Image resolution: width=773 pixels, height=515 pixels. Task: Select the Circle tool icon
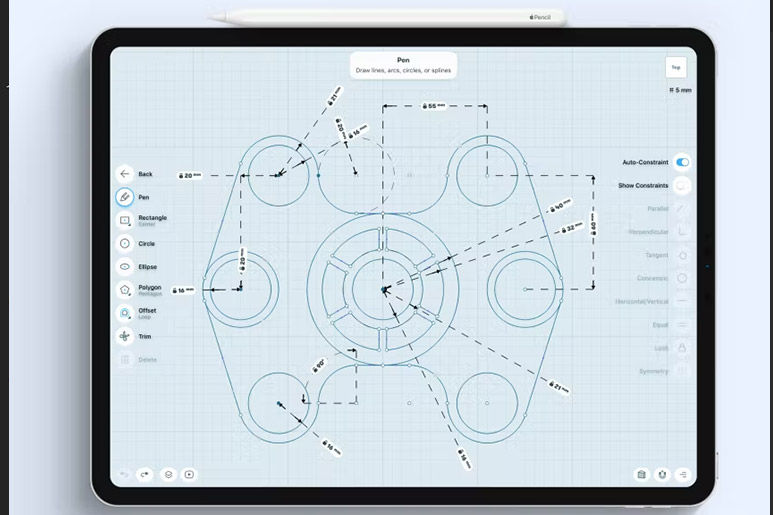click(124, 243)
